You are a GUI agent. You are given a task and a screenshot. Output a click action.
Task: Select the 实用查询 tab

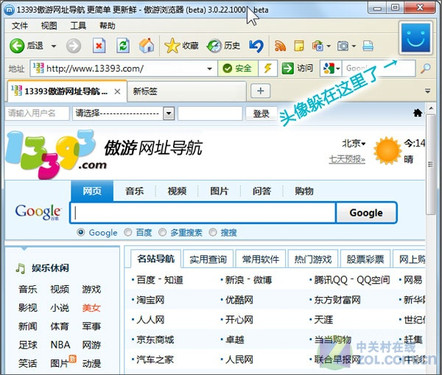pos(208,259)
